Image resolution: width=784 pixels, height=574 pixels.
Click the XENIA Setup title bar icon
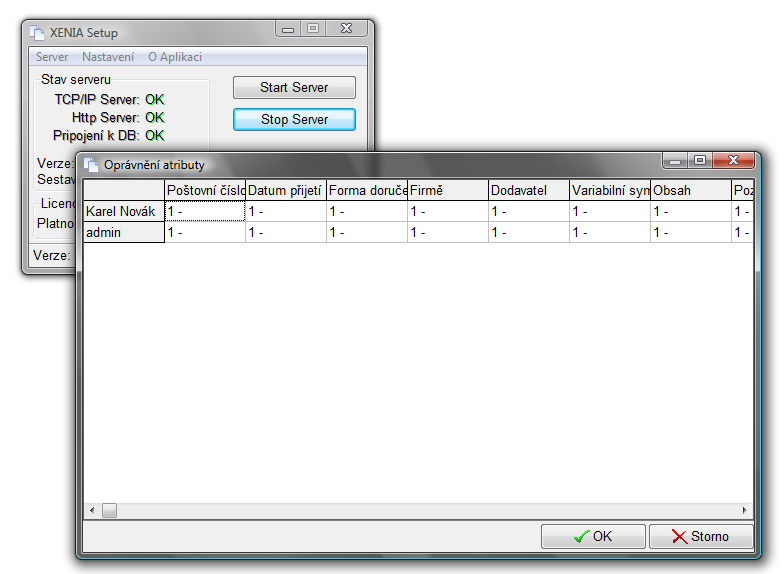tap(37, 33)
